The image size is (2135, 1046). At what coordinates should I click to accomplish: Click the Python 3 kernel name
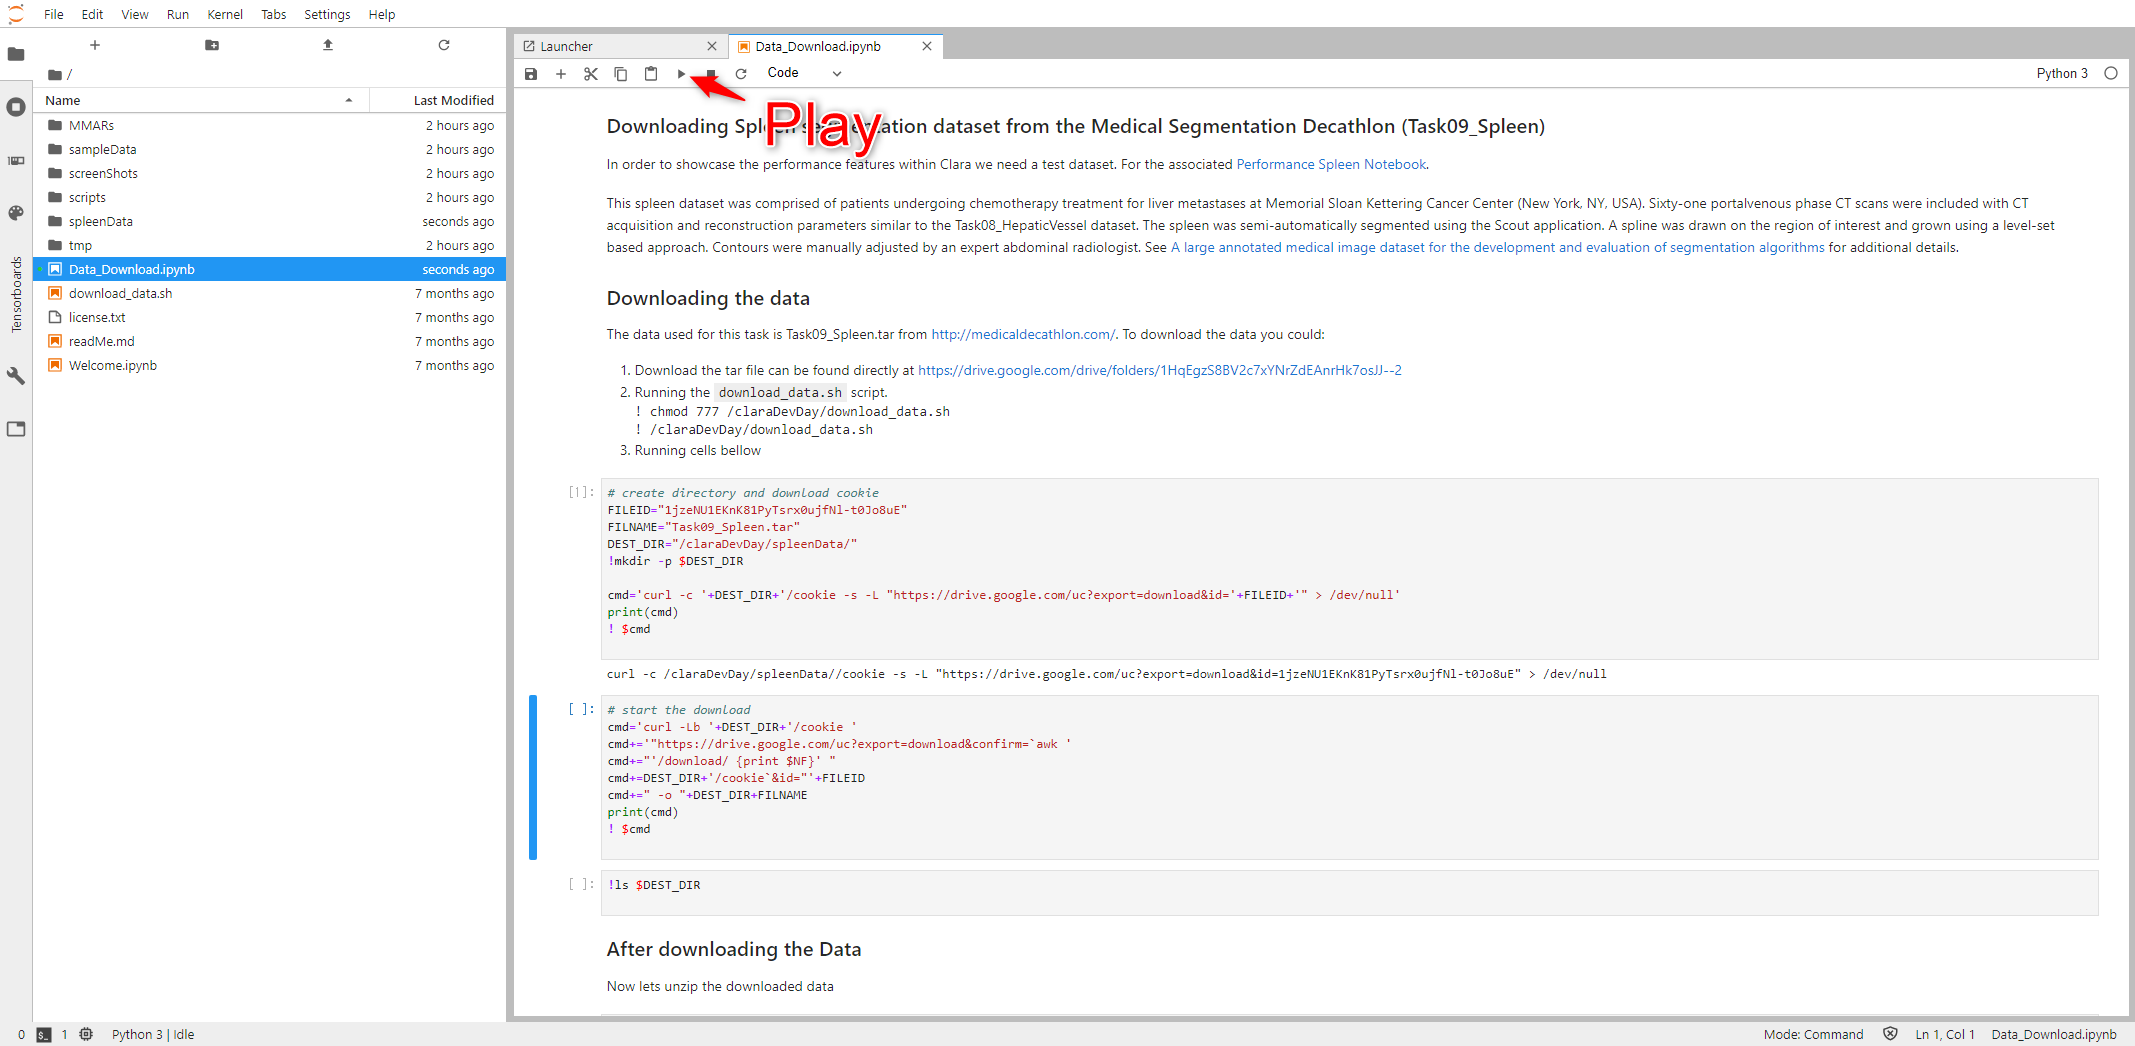point(2062,73)
